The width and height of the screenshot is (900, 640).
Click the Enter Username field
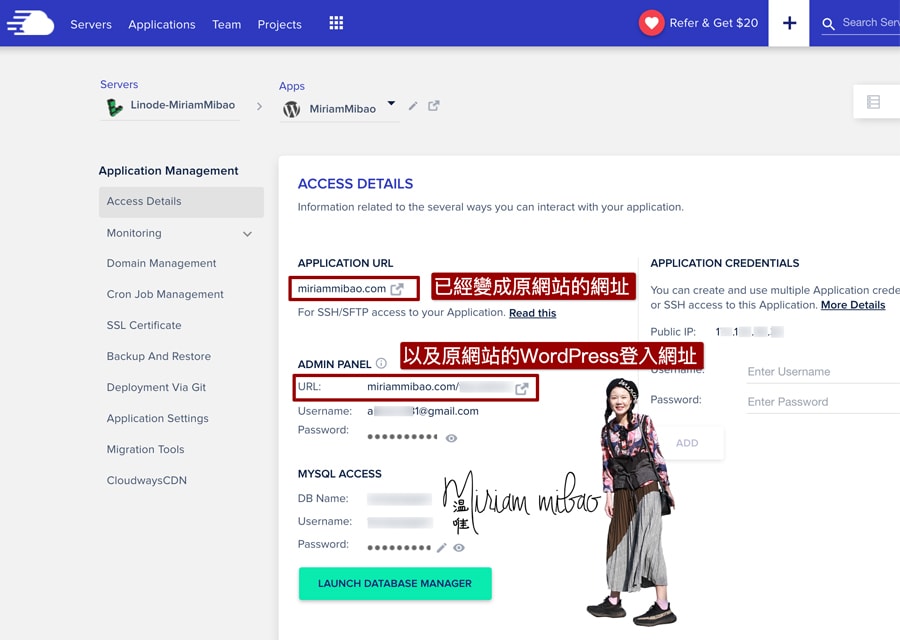click(x=823, y=371)
